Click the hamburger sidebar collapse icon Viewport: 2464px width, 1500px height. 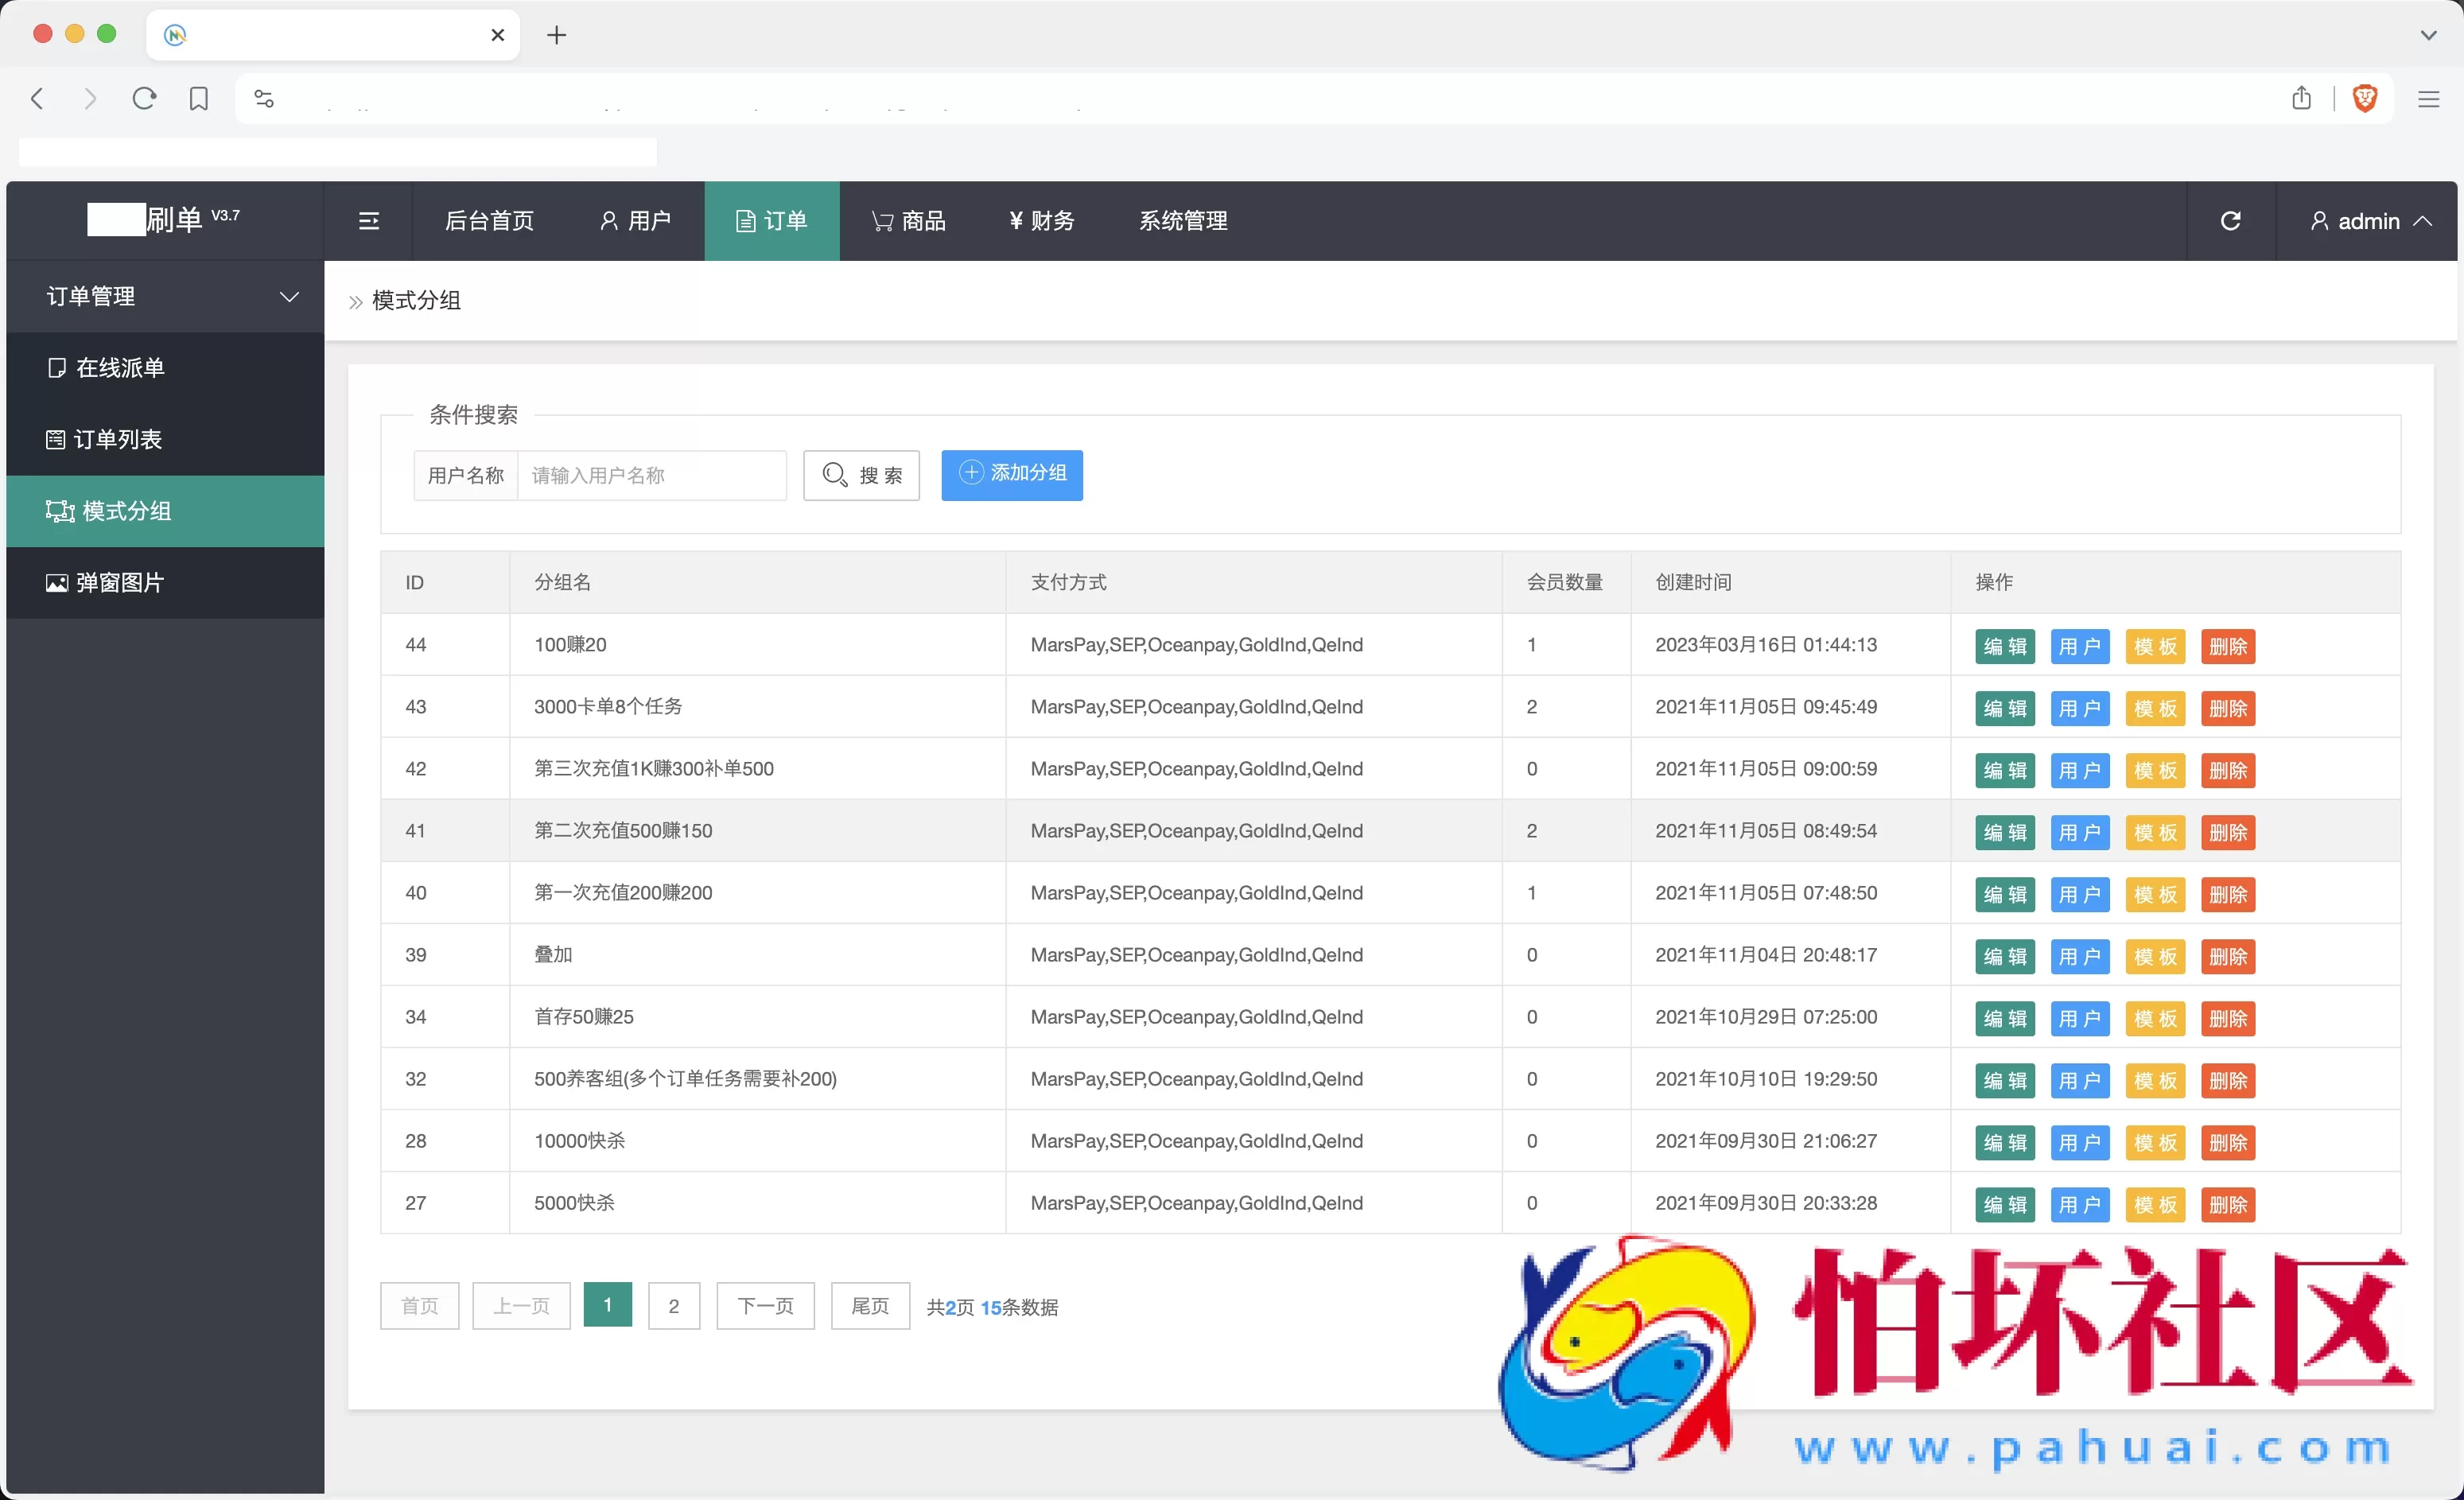(369, 220)
